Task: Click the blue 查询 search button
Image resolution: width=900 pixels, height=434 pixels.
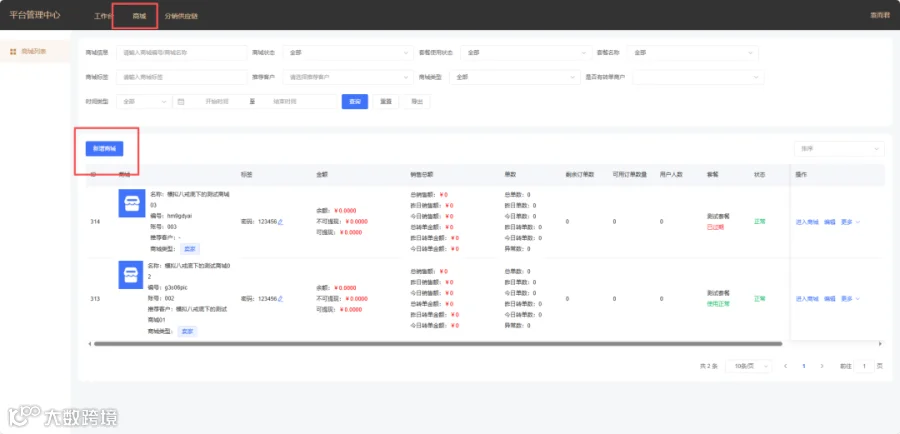Action: (355, 102)
